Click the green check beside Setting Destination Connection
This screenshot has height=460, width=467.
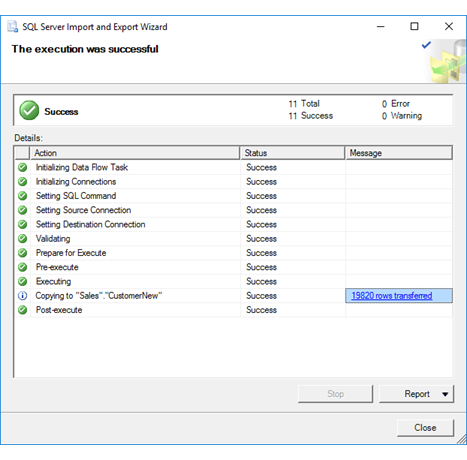point(22,224)
